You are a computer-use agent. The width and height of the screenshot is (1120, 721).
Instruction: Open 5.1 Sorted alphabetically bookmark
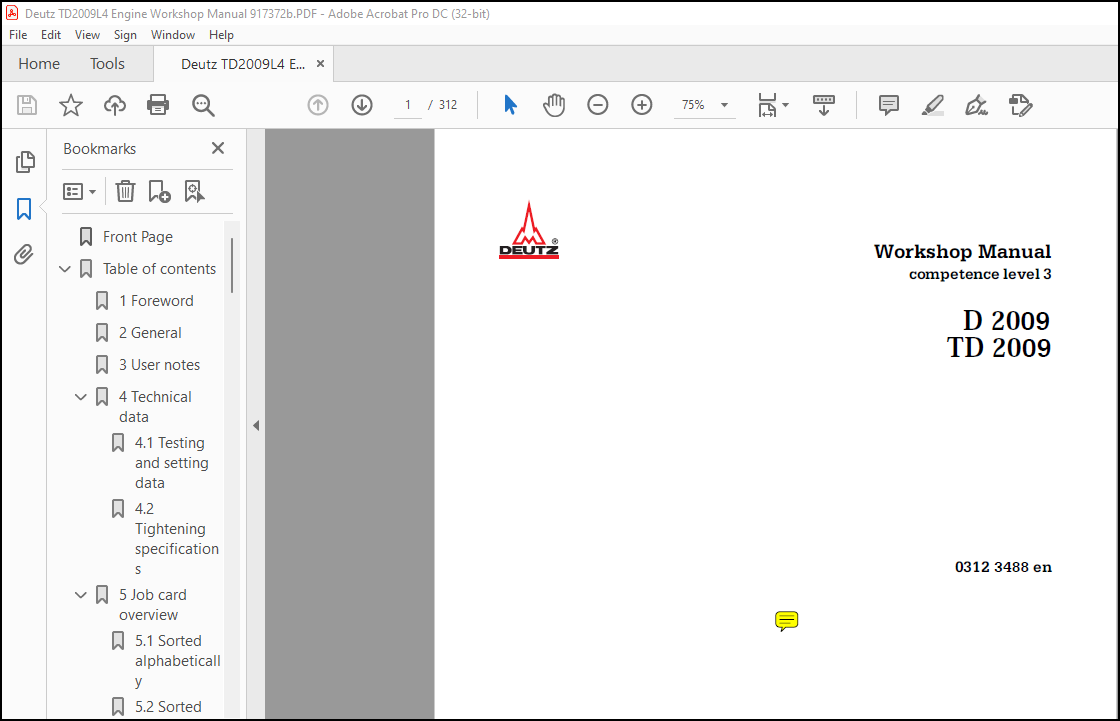tap(177, 661)
